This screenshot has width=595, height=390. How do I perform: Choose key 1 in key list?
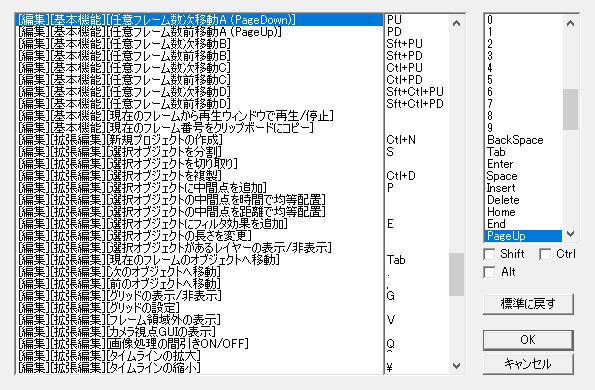(x=524, y=31)
